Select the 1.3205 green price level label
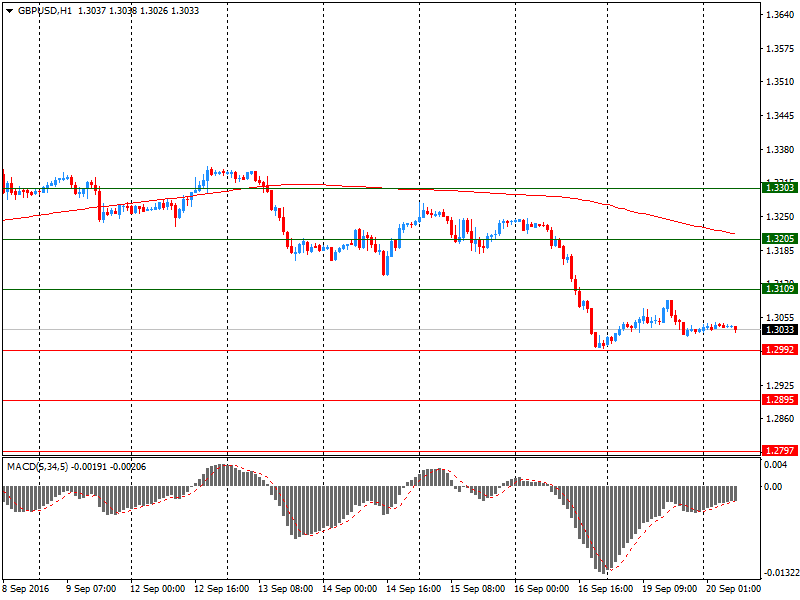The width and height of the screenshot is (800, 600). tap(780, 239)
